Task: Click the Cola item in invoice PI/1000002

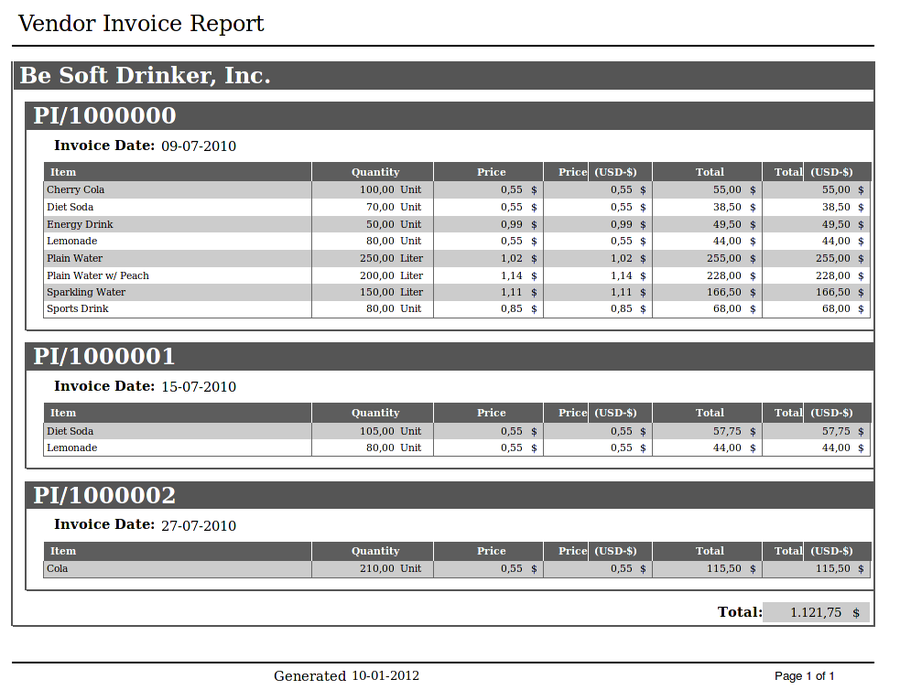Action: pos(58,569)
